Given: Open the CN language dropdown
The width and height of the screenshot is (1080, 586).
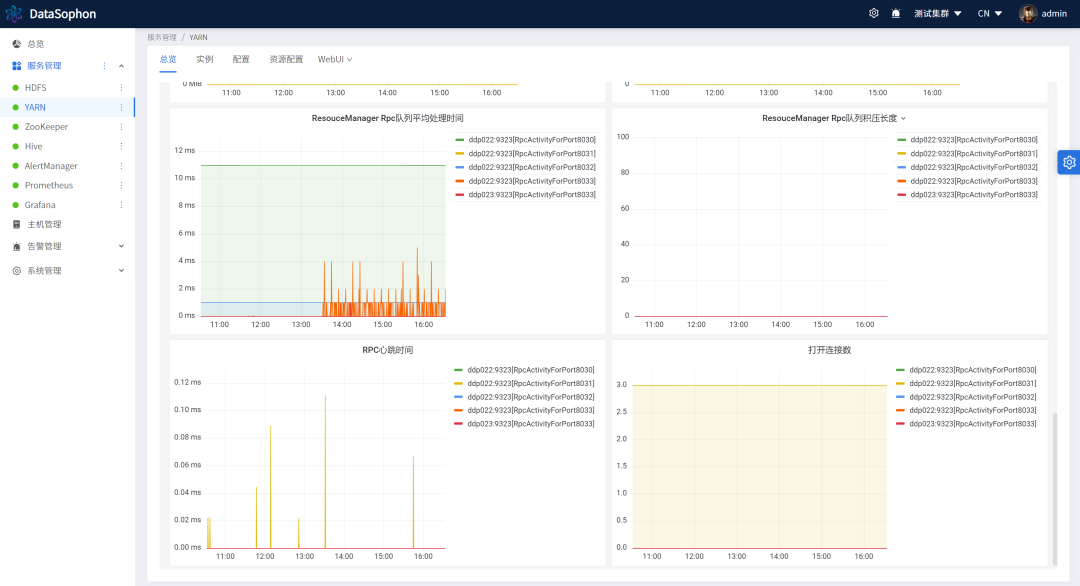Looking at the screenshot, I should click(990, 13).
